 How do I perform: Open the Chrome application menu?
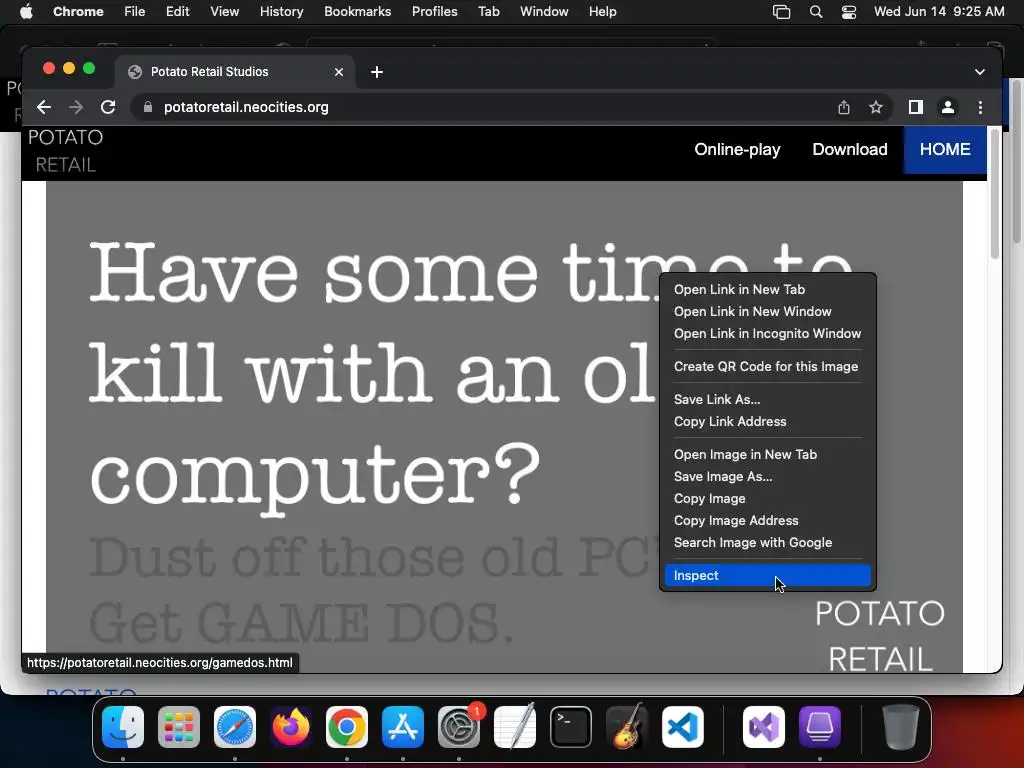(x=78, y=12)
